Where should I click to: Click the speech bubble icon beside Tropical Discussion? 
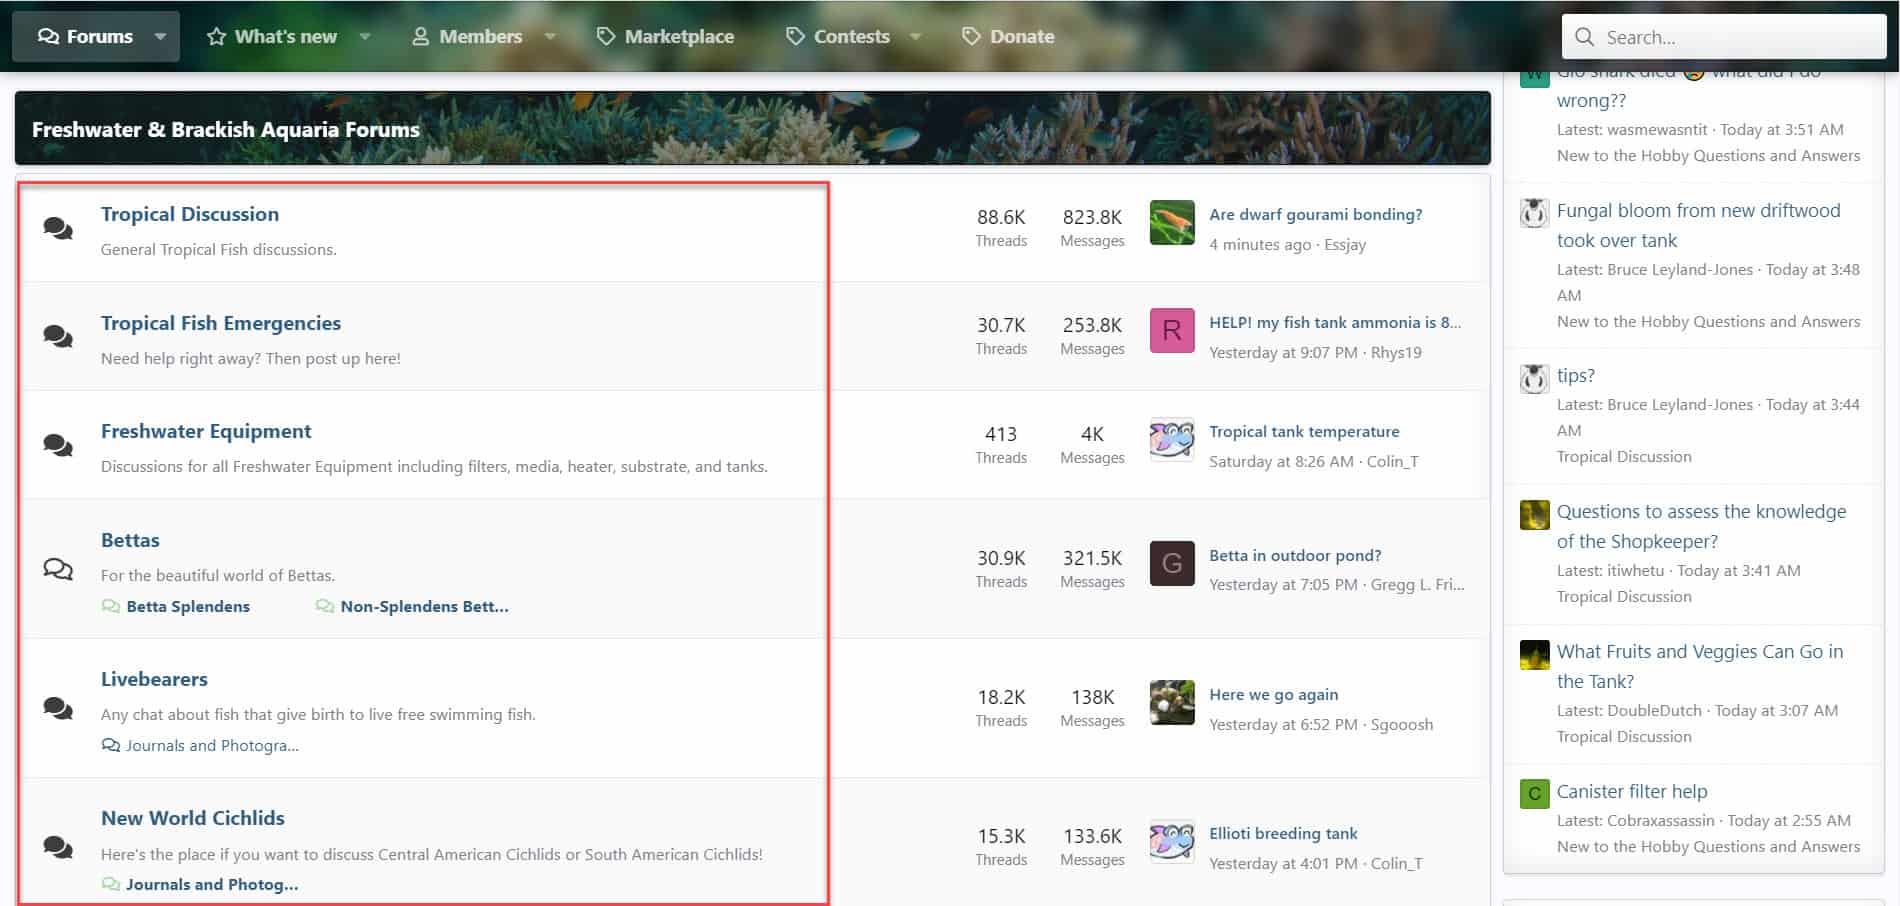(x=59, y=230)
